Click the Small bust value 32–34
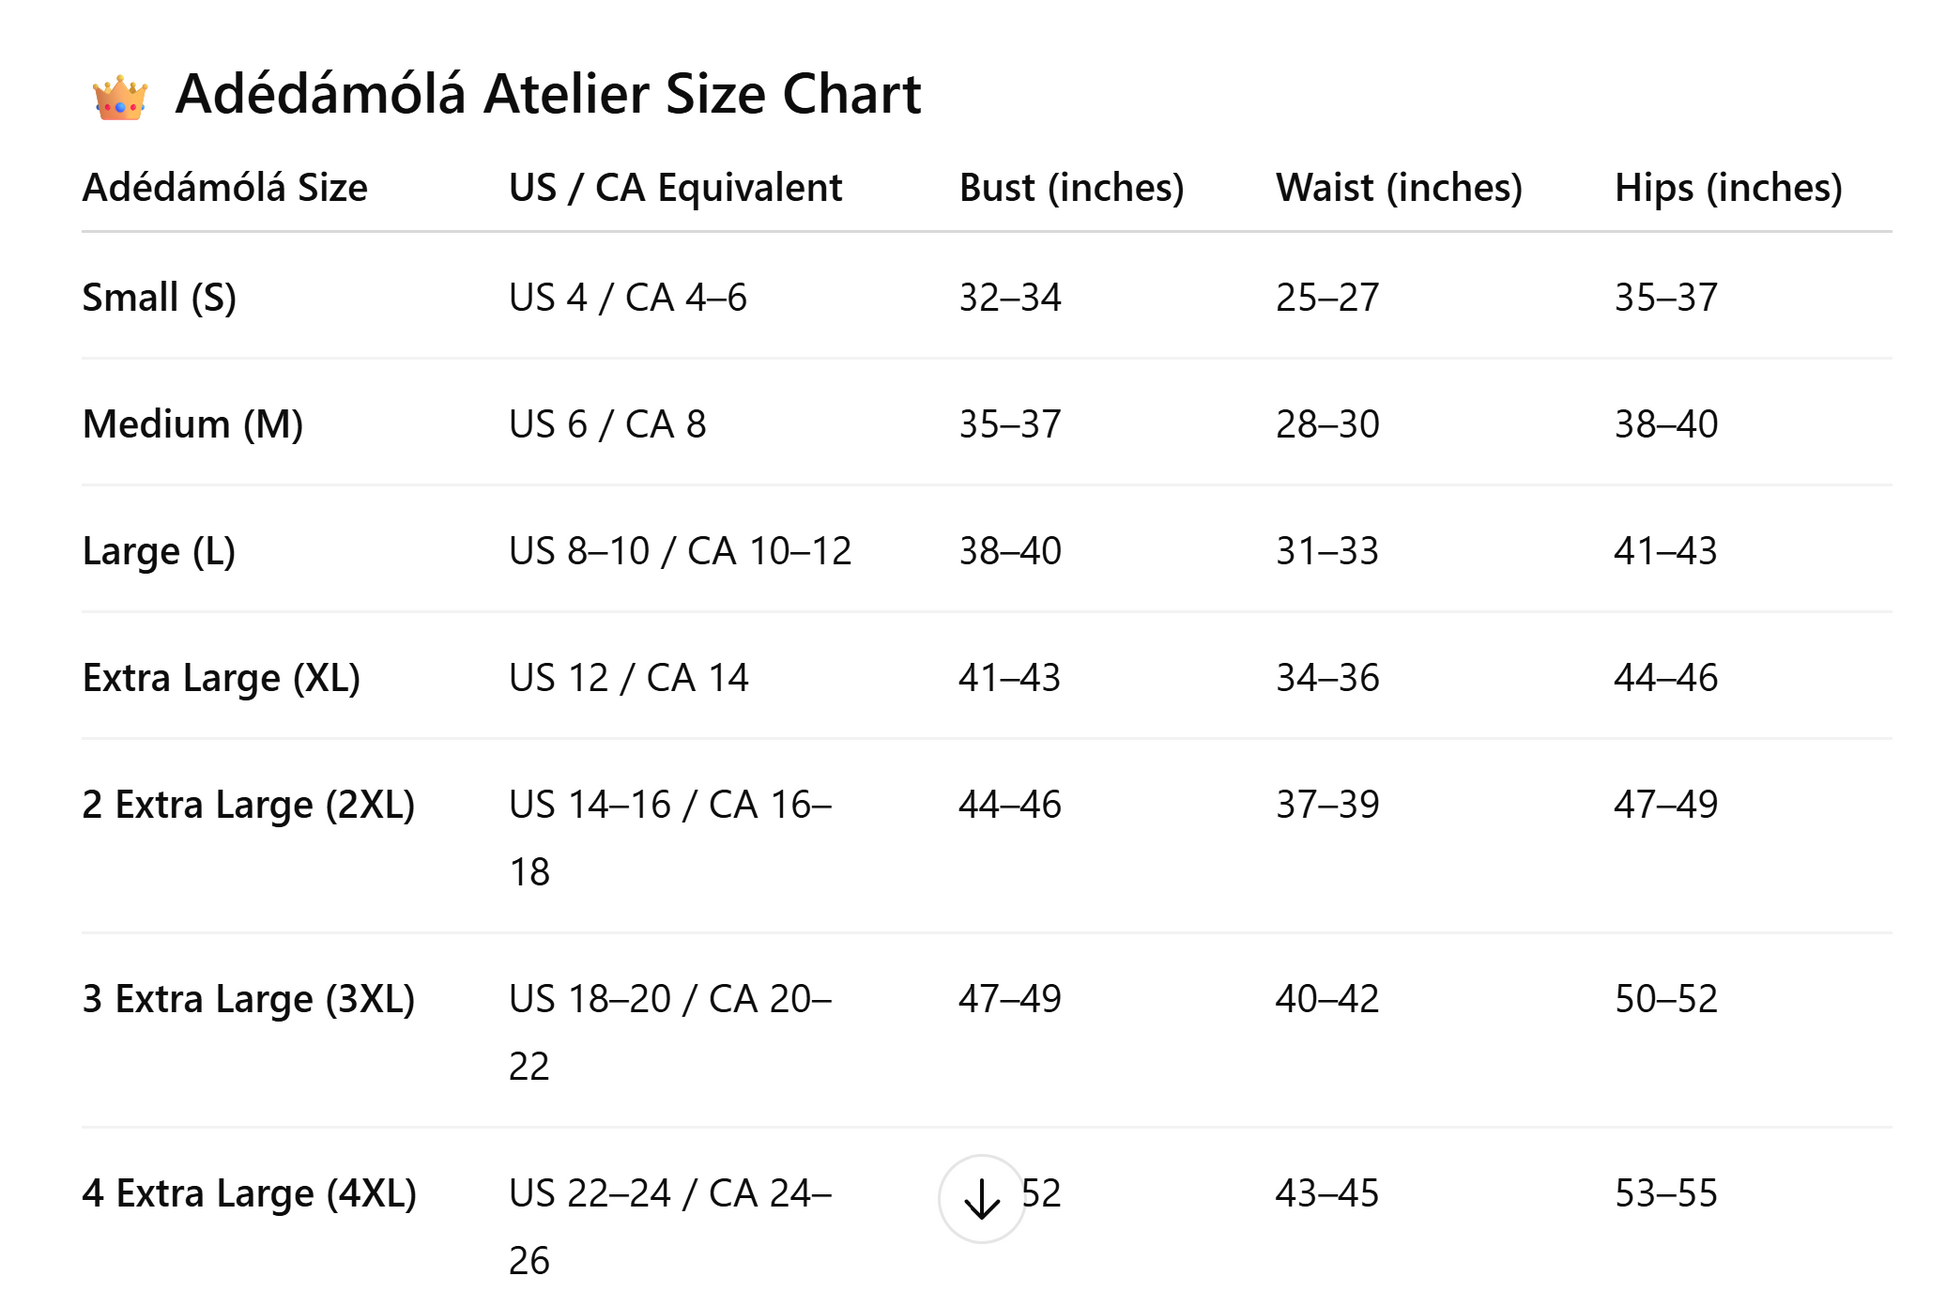1946x1307 pixels. coord(1009,297)
